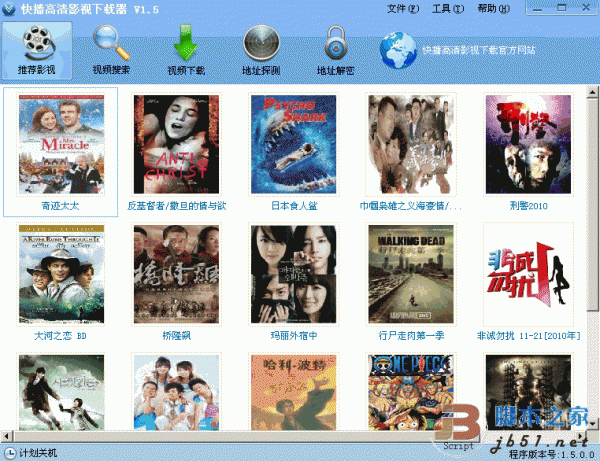Open 地址探测 radar tool
This screenshot has height=461, width=600.
tap(261, 51)
